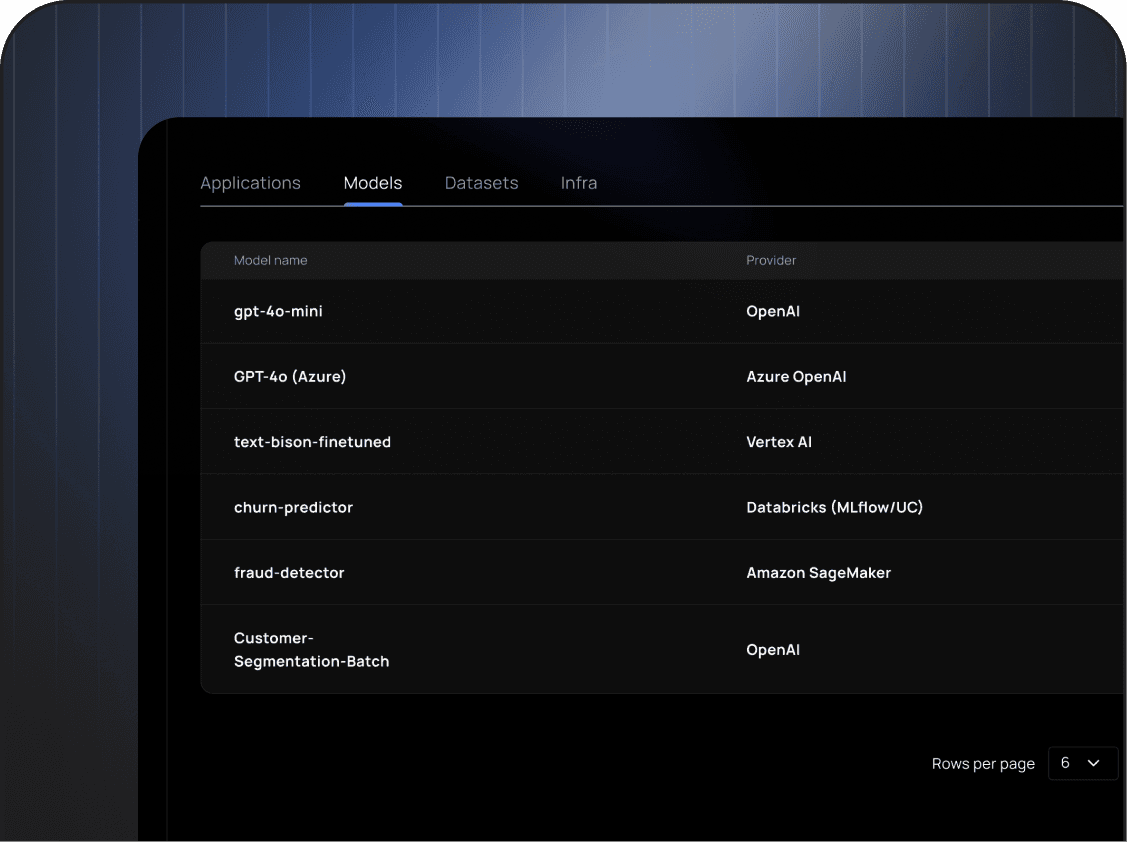Viewport: 1127px width, 842px height.
Task: Sort by the Model name column header
Action: (x=270, y=260)
